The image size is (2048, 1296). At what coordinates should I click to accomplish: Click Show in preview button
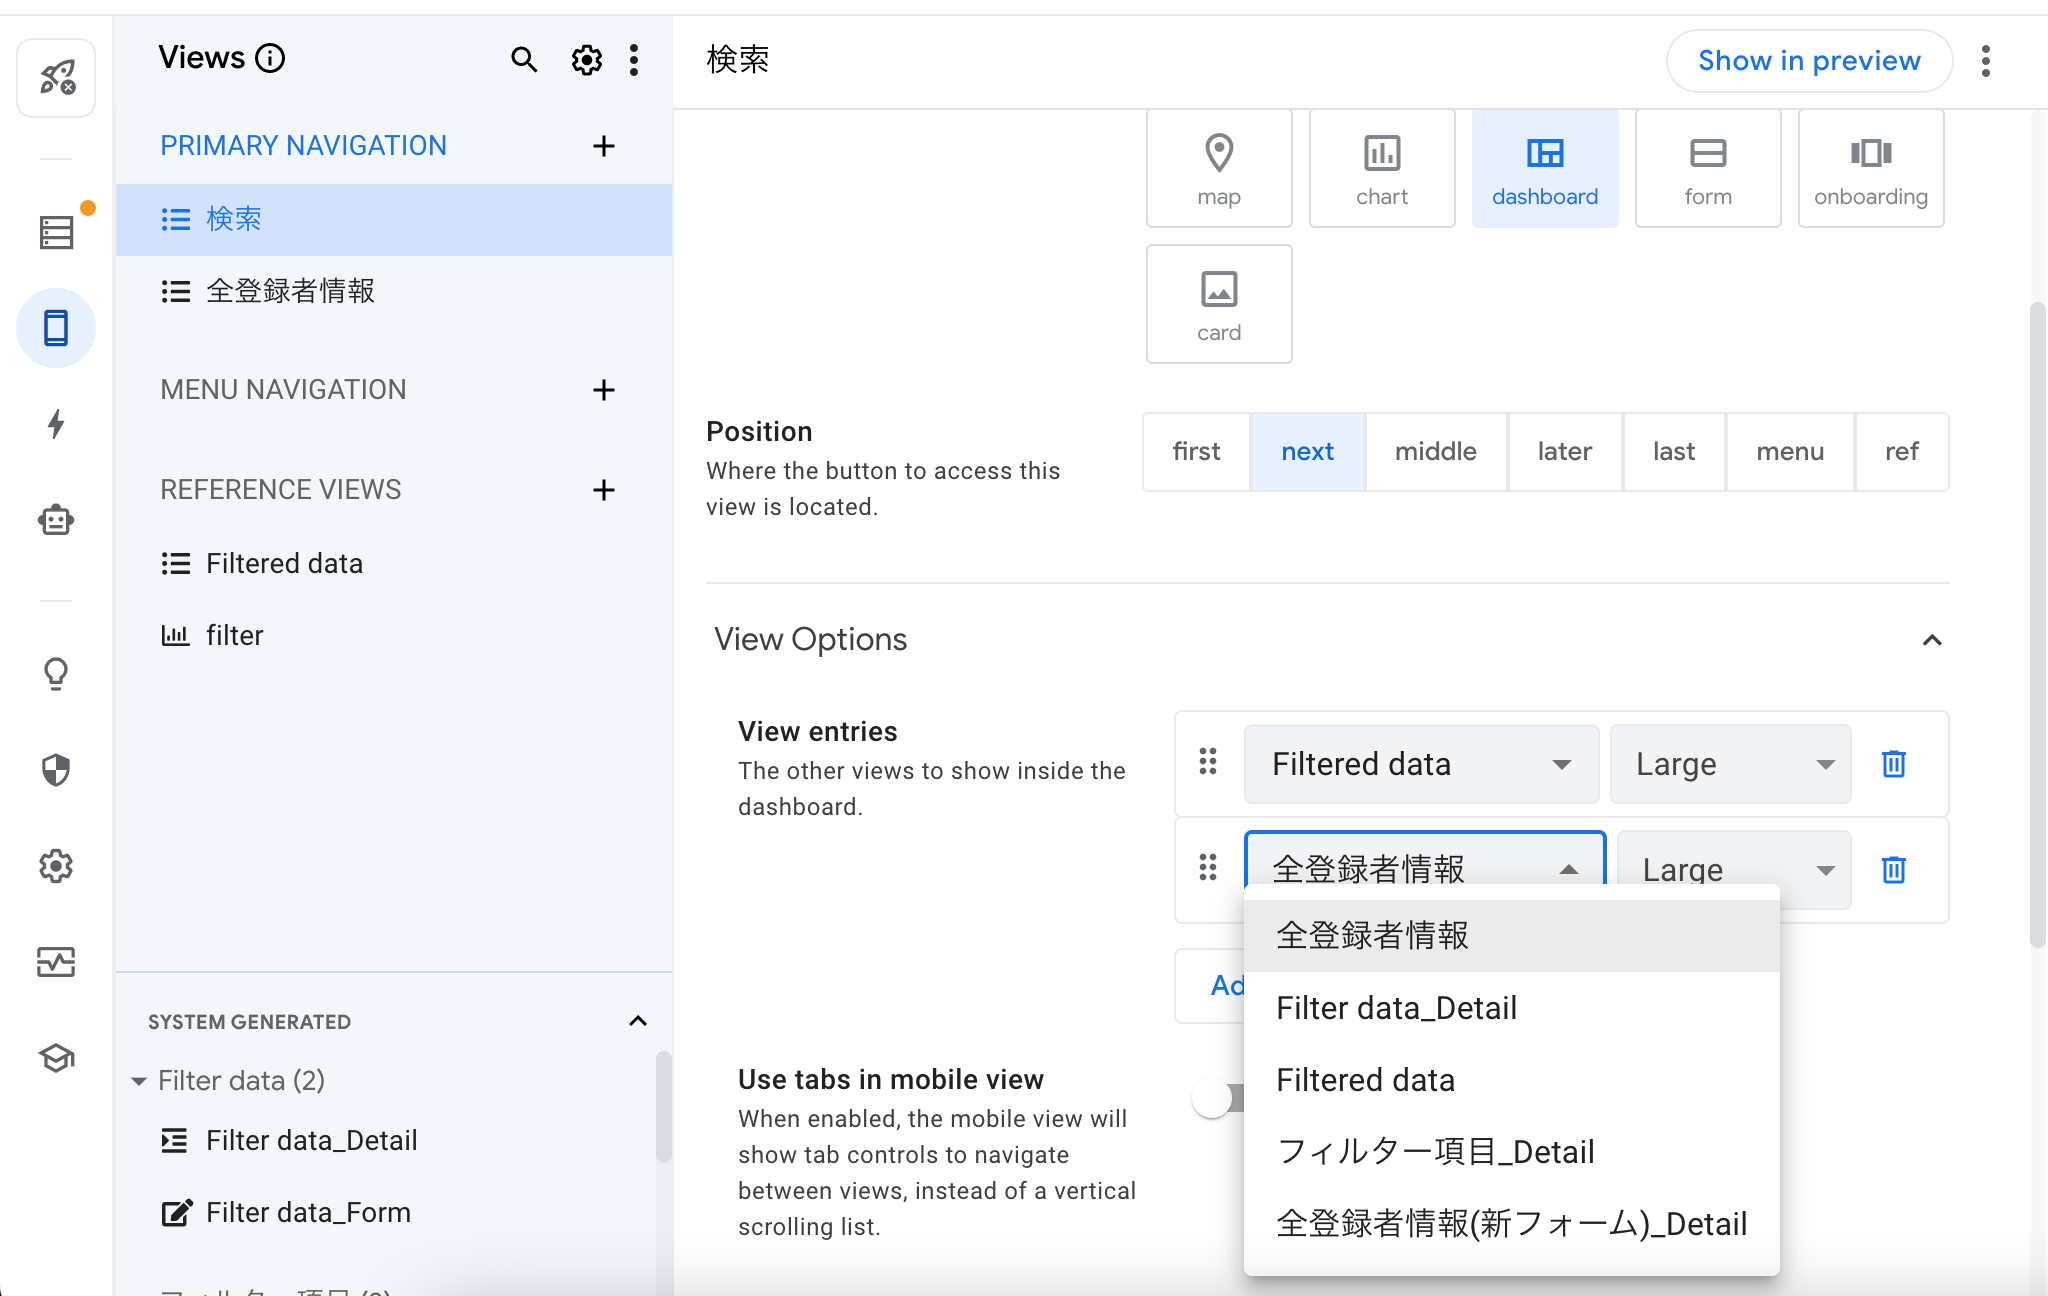[1808, 61]
